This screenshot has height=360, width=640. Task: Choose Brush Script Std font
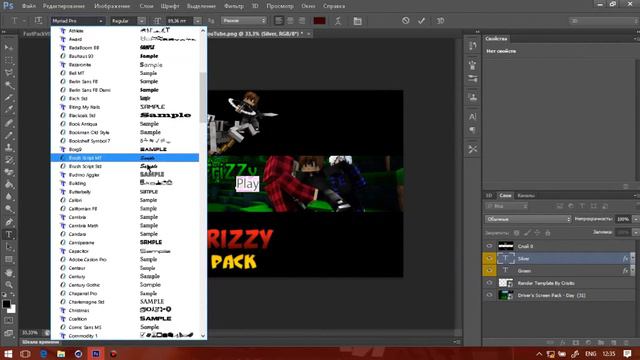[x=125, y=166]
